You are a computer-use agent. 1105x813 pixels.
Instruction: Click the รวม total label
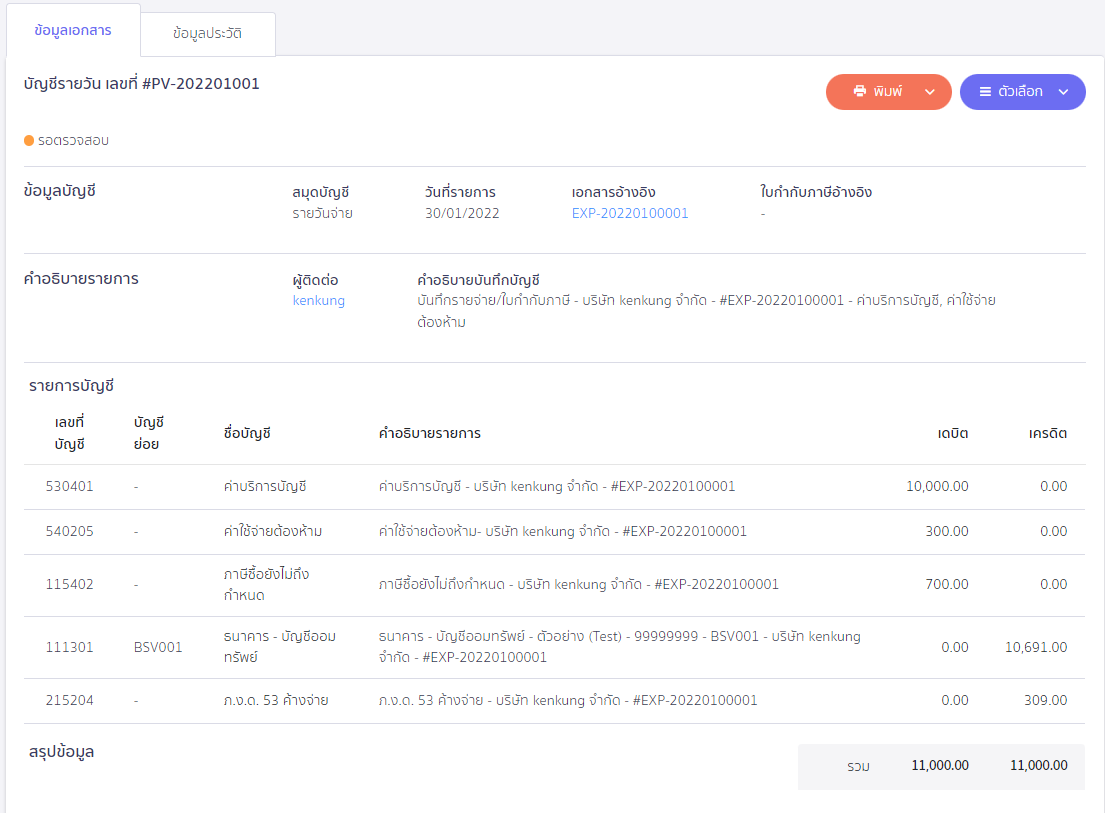(x=858, y=766)
